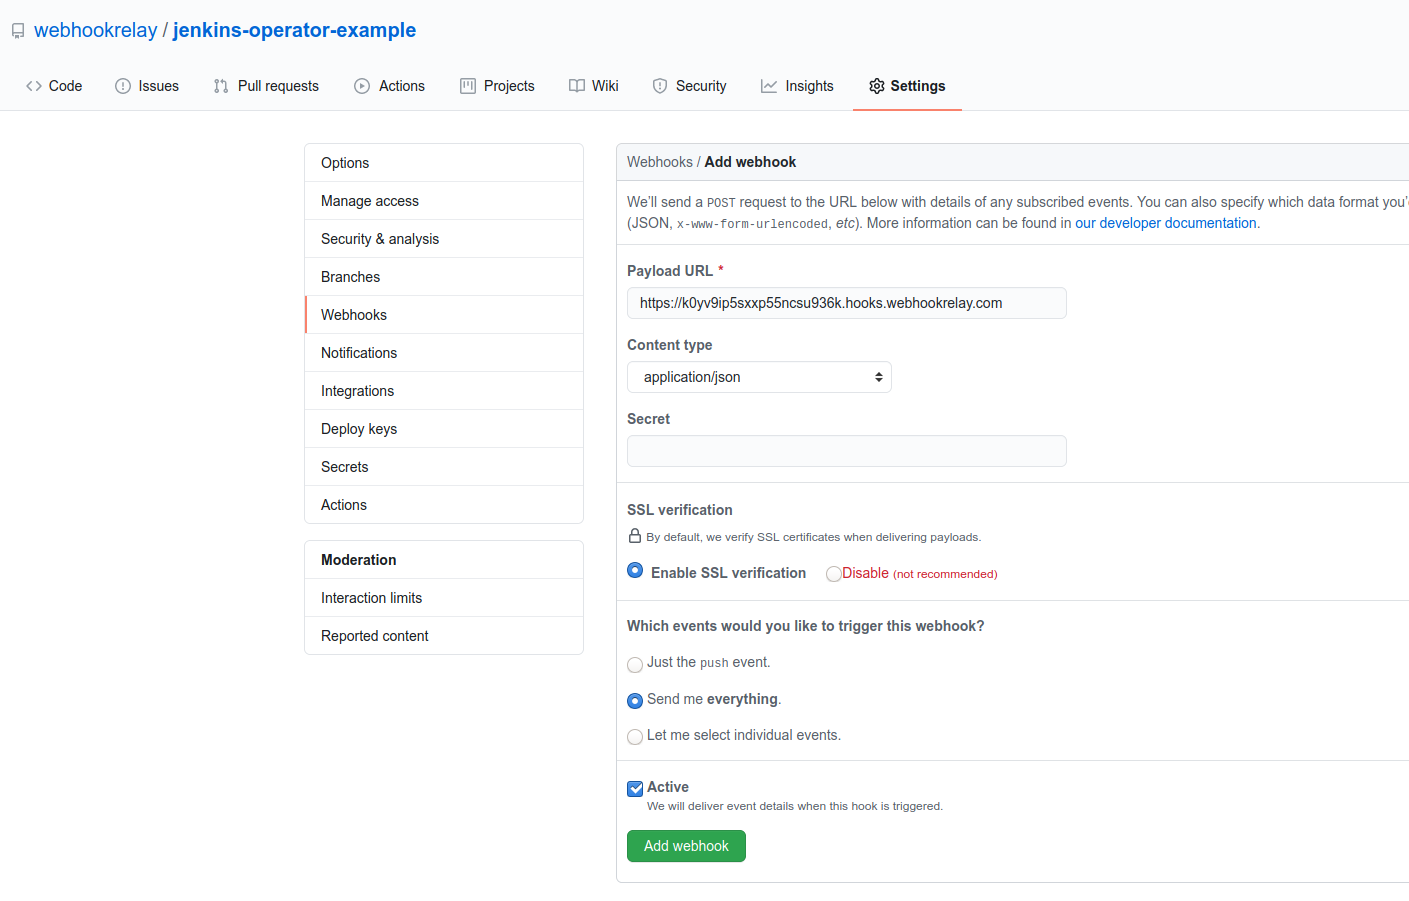Open the Webhooks sidebar entry

pyautogui.click(x=353, y=314)
